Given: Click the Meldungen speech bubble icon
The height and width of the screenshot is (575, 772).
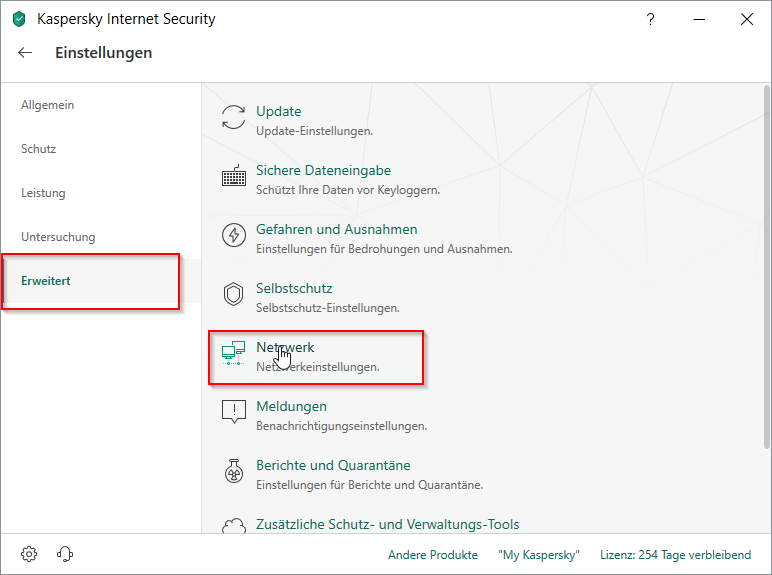Looking at the screenshot, I should tap(233, 413).
